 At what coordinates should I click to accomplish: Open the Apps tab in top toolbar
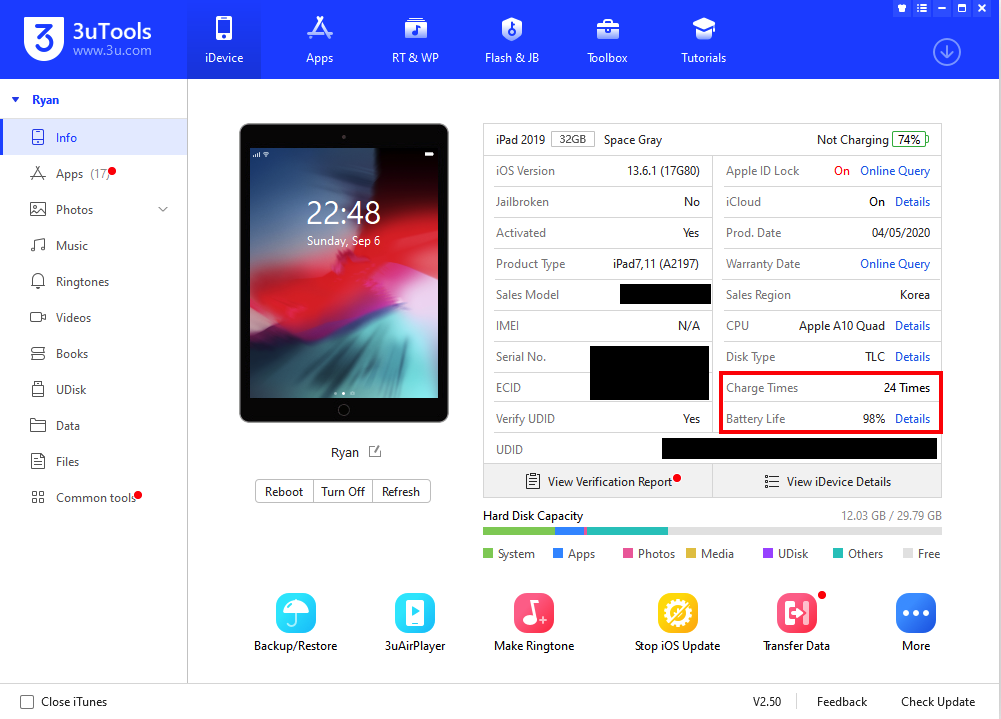[319, 40]
